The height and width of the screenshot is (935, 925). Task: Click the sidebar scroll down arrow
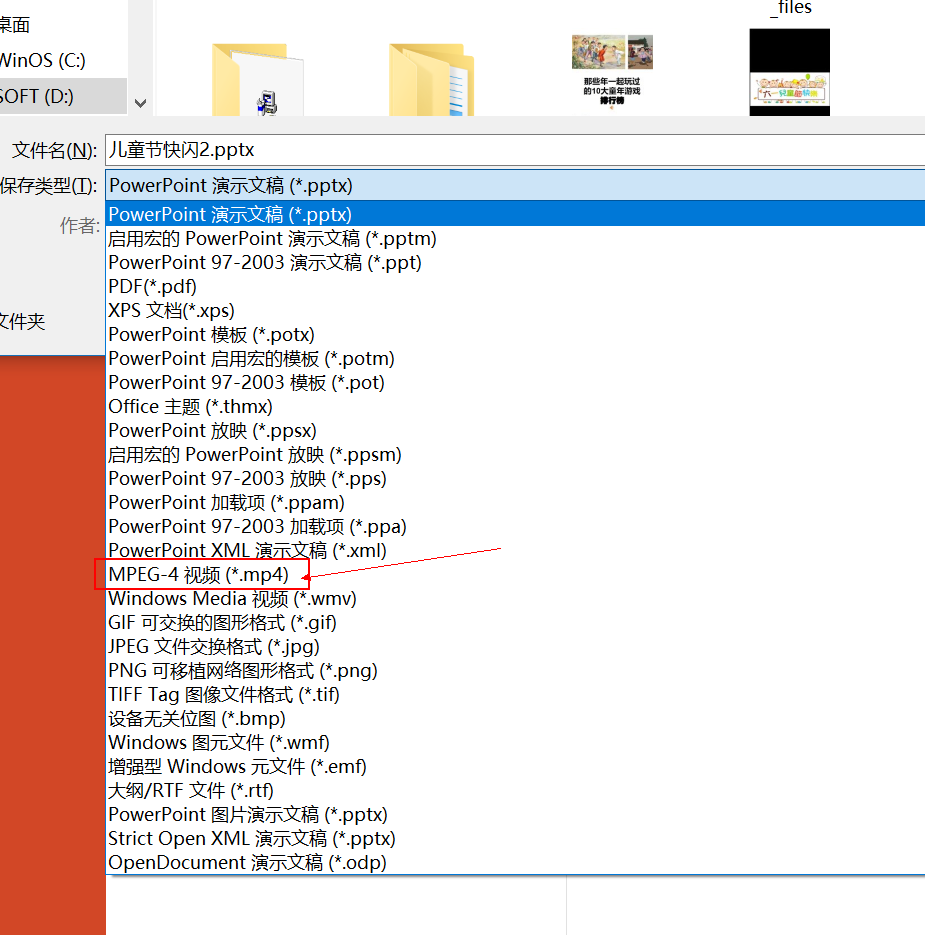point(141,103)
